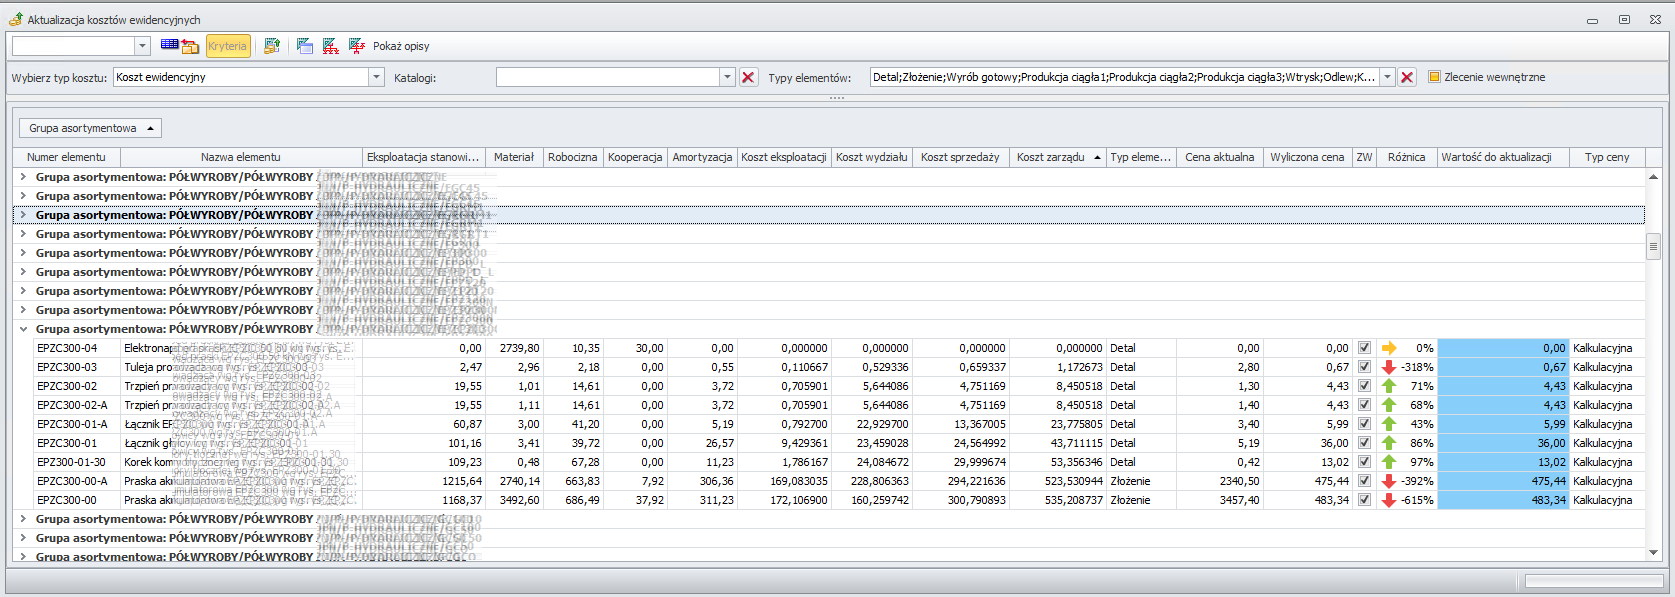Toggle ZW checkbox for row EPZC300-00
This screenshot has width=1675, height=597.
pyautogui.click(x=1364, y=500)
